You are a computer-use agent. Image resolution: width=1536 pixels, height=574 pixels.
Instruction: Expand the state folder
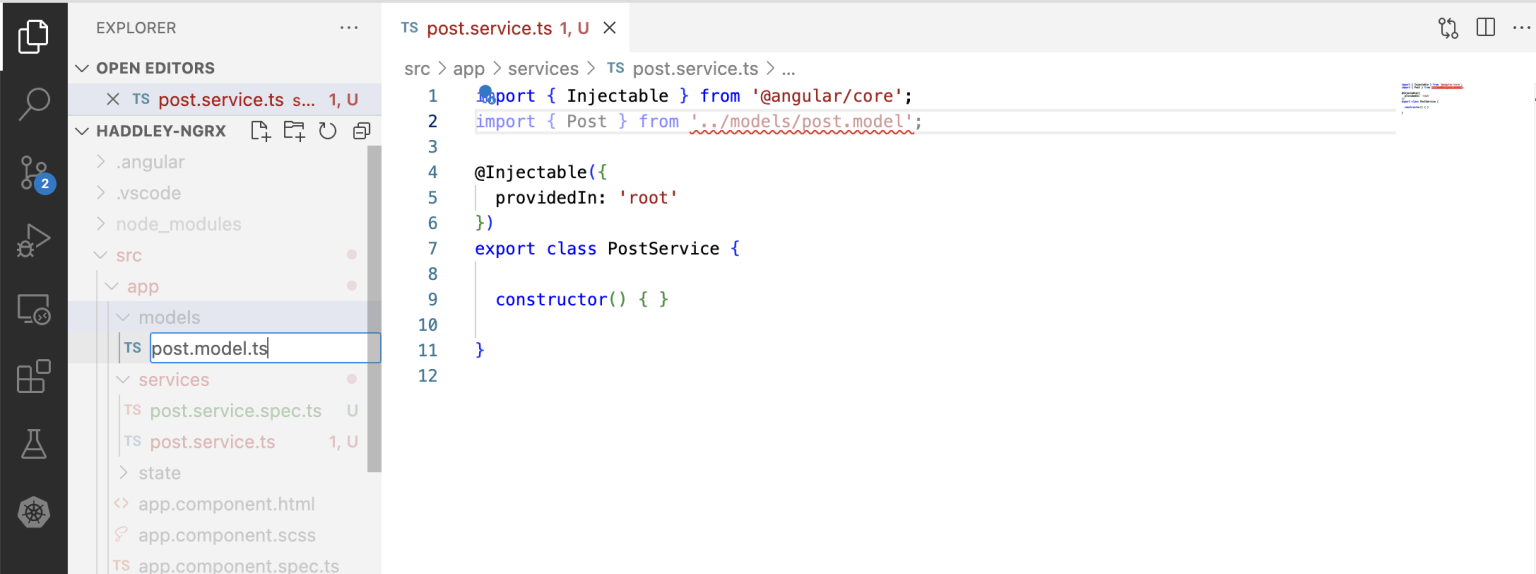click(x=159, y=473)
